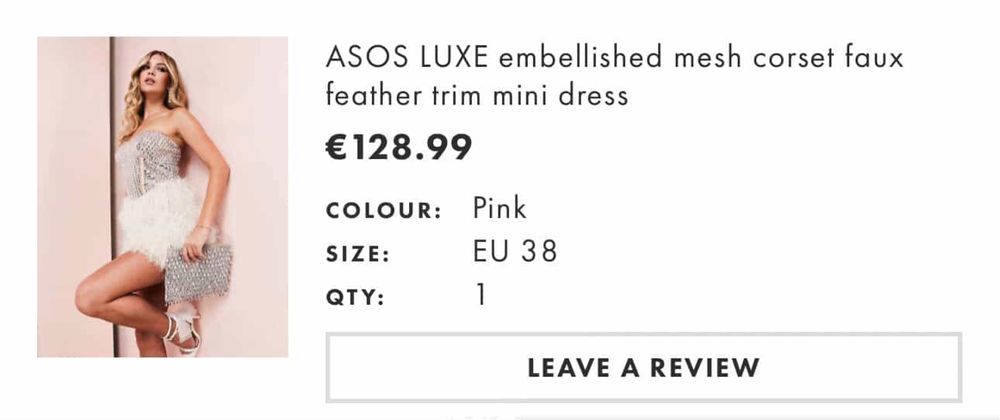Open the pink dress product thumbnail
This screenshot has height=420, width=1000.
coord(163,197)
